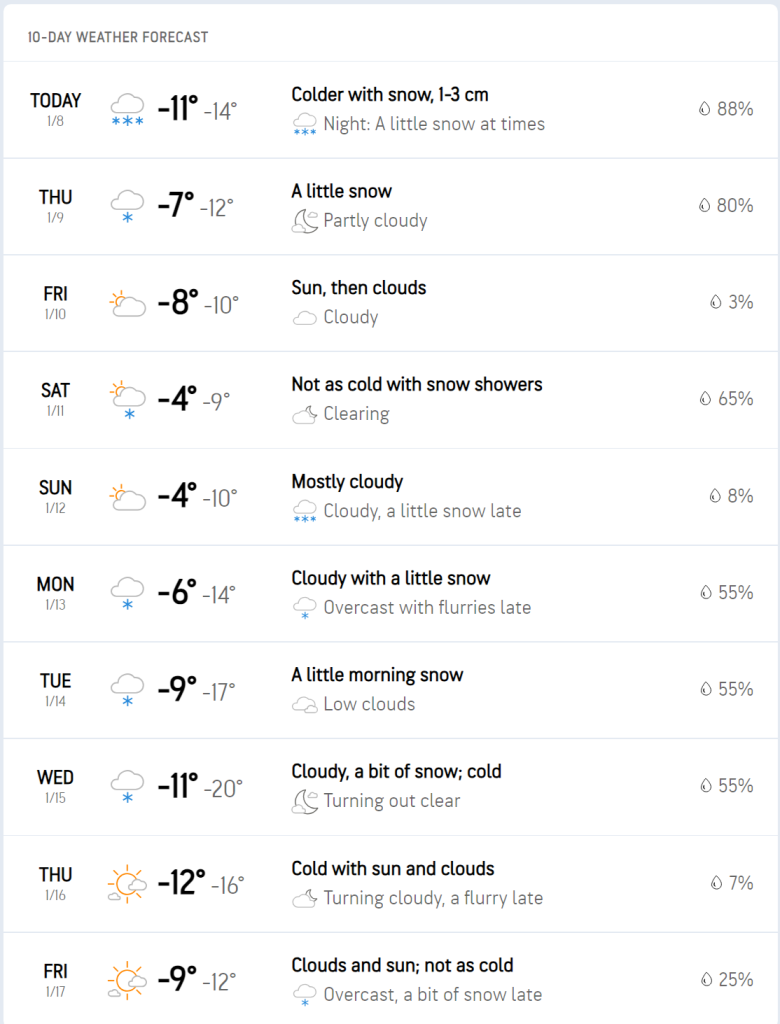Select the MON 1/13 forecast entry
Image resolution: width=780 pixels, height=1024 pixels.
390,593
